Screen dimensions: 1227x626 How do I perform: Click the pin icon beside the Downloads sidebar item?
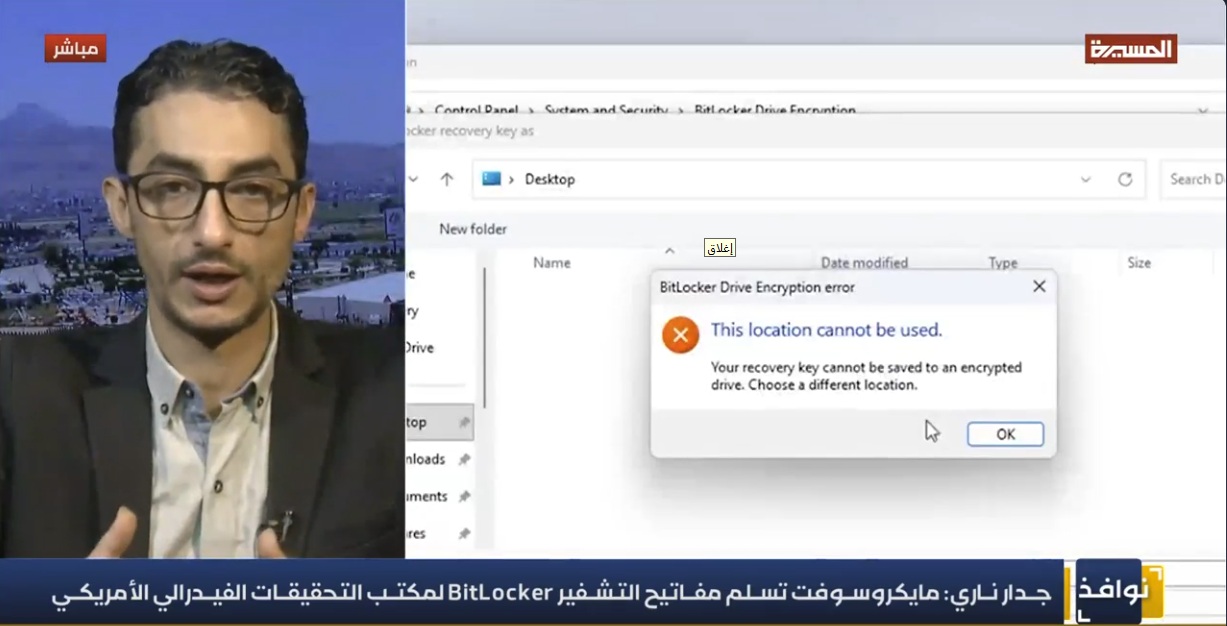tap(464, 460)
